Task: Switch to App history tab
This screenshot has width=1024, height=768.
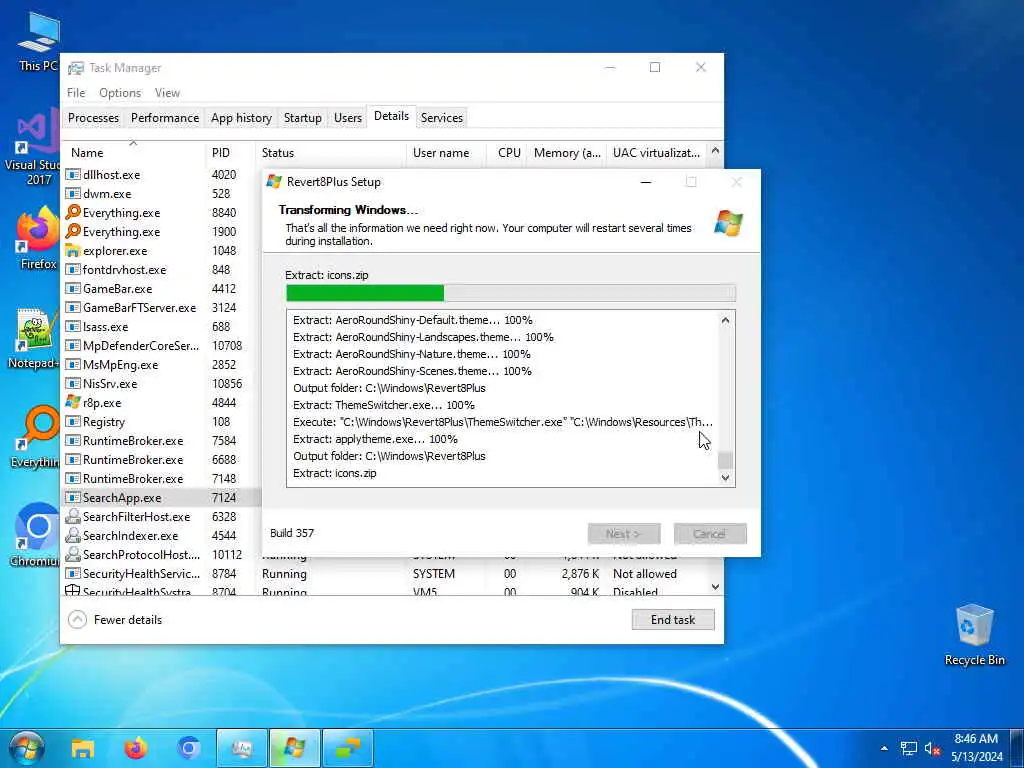Action: [x=241, y=118]
